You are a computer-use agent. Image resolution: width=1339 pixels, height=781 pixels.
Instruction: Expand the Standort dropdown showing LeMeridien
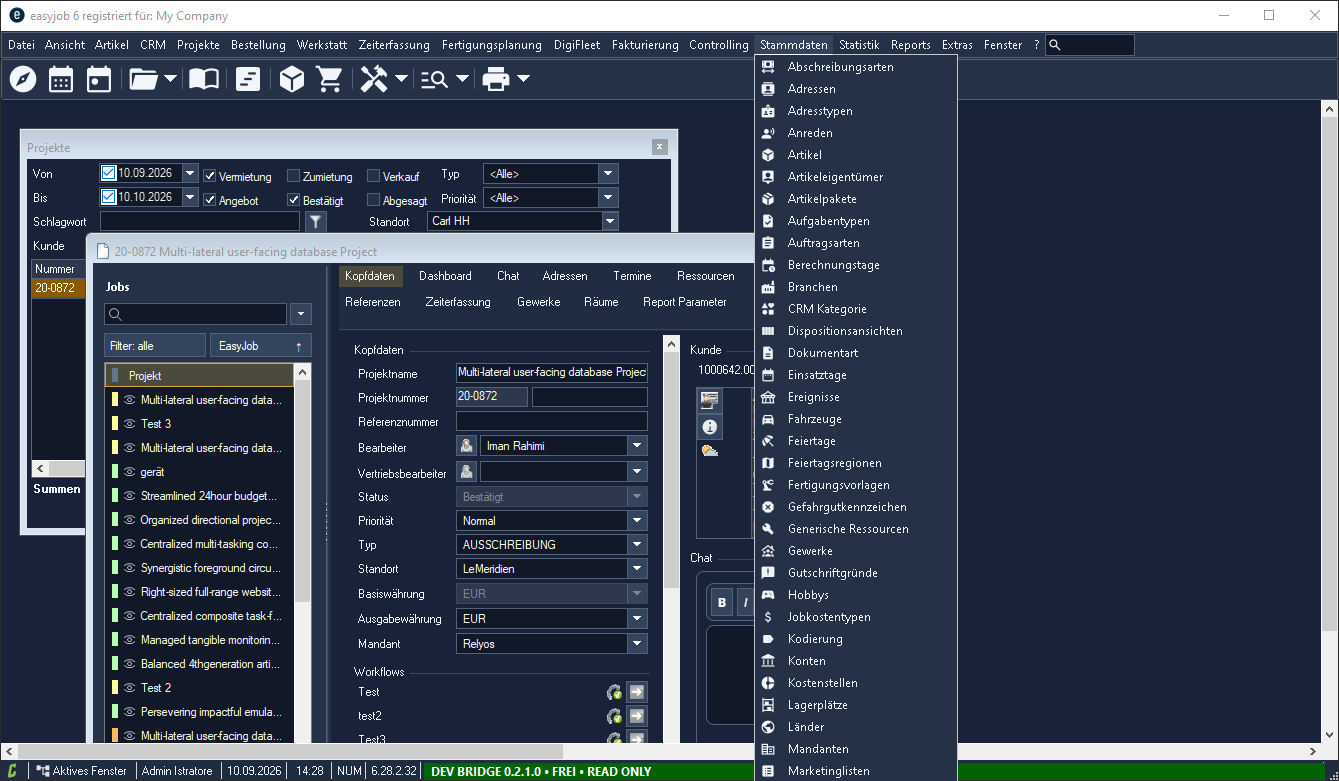coord(637,569)
